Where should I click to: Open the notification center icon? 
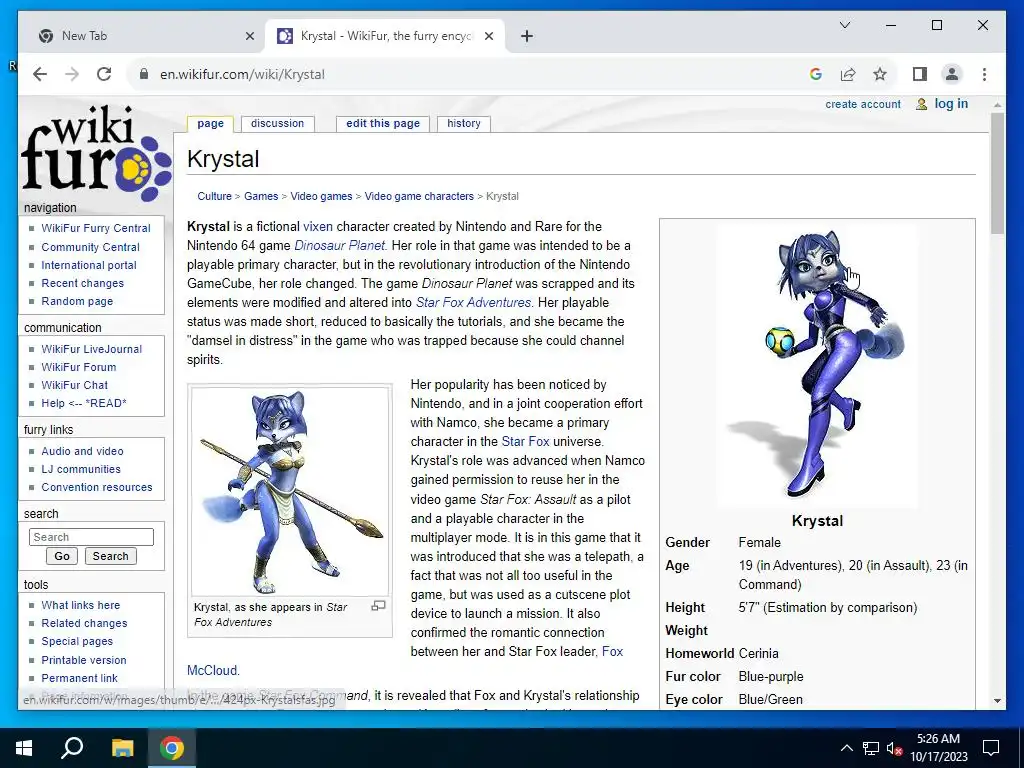[x=991, y=748]
